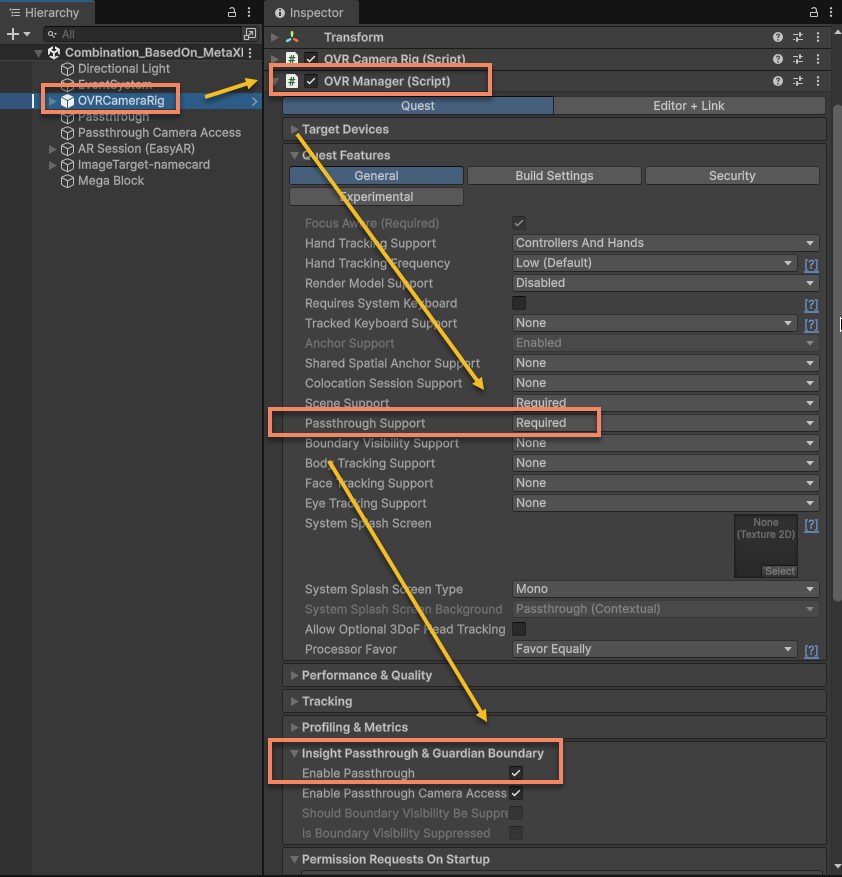Click the Mega Block cube icon
This screenshot has height=877, width=842.
67,181
